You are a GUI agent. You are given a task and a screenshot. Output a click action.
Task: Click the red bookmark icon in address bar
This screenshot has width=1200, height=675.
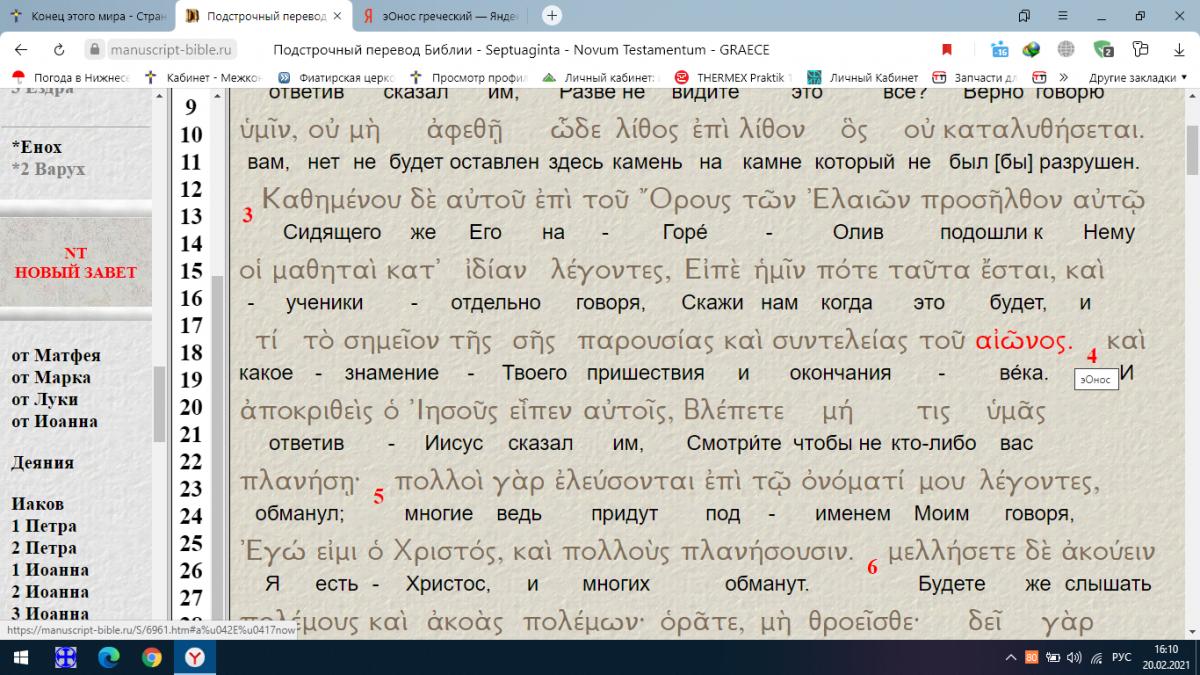(946, 50)
